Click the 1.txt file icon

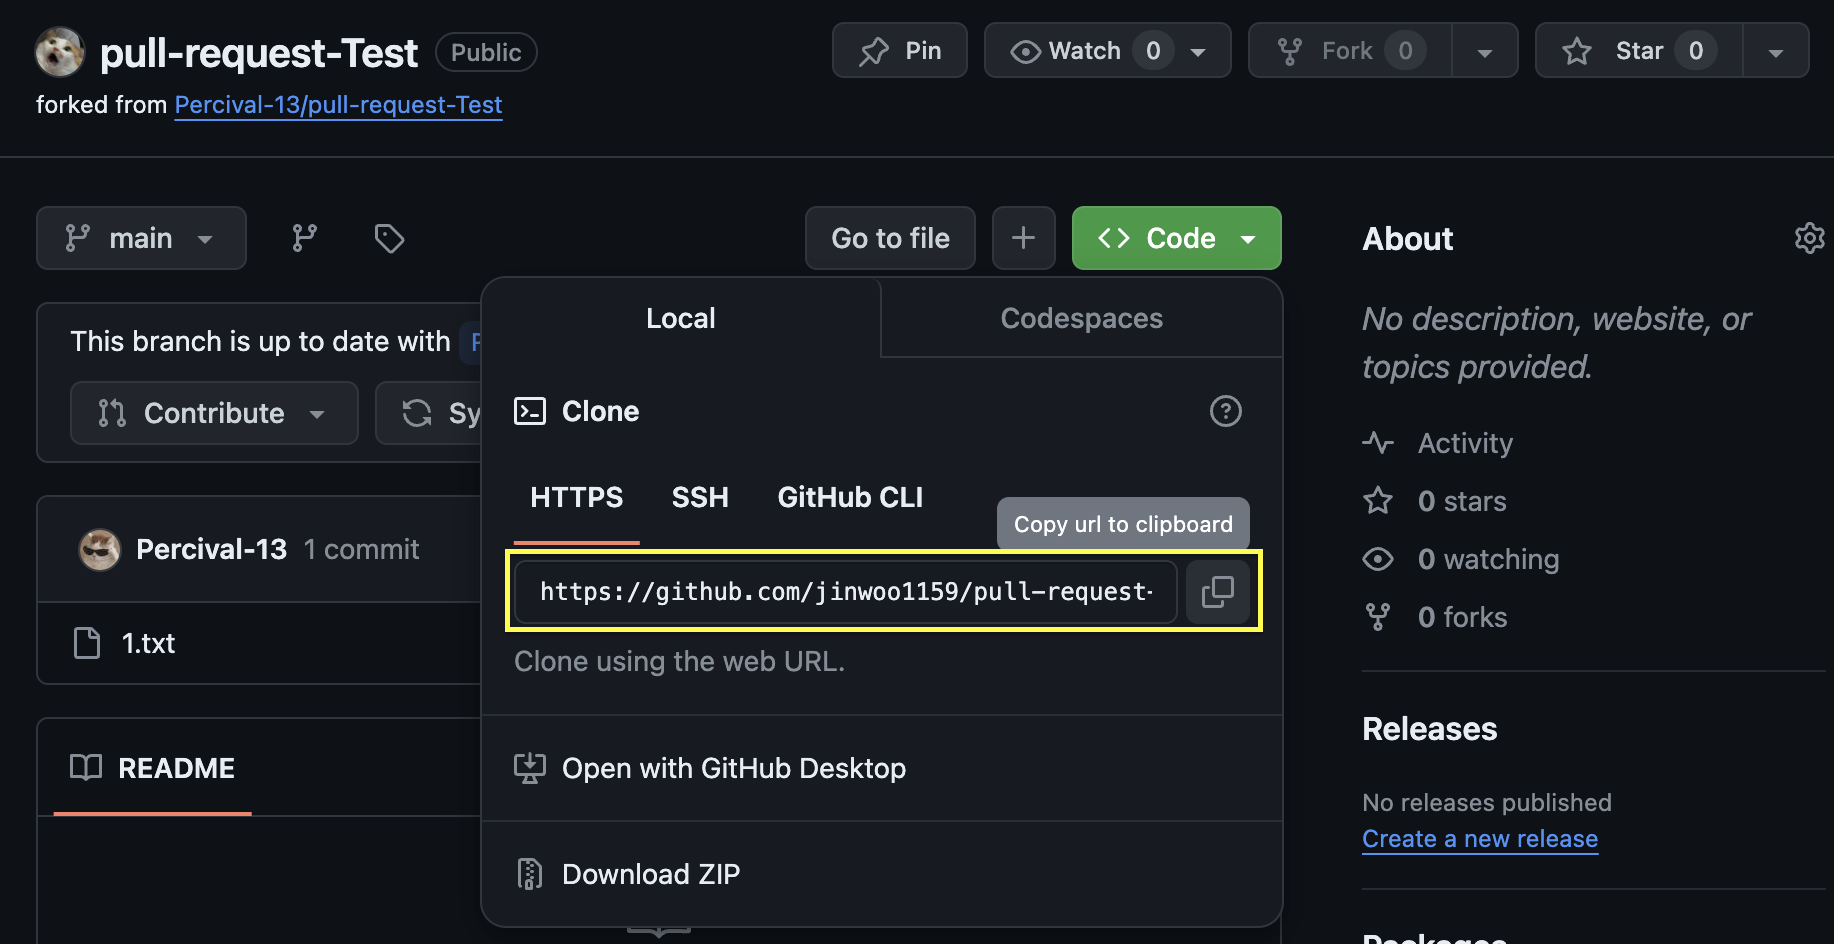[87, 643]
